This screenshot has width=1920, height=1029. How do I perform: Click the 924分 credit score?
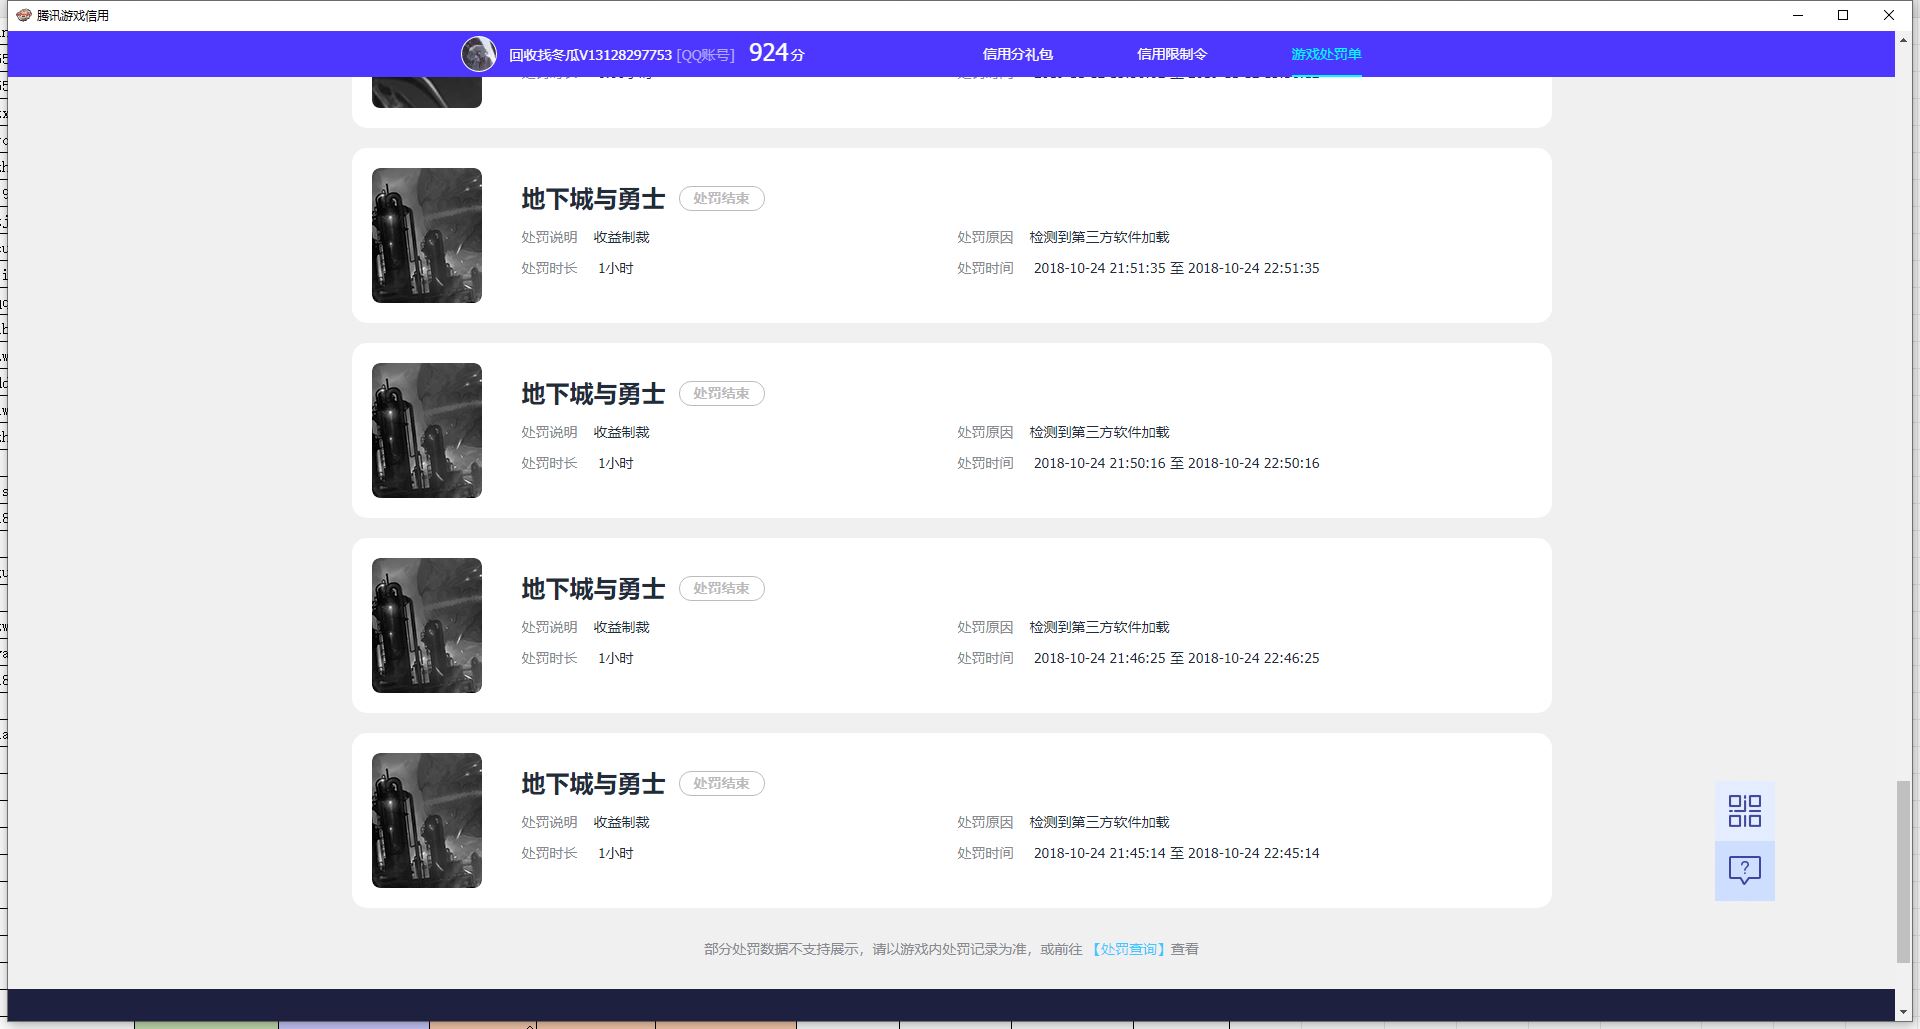pos(776,54)
